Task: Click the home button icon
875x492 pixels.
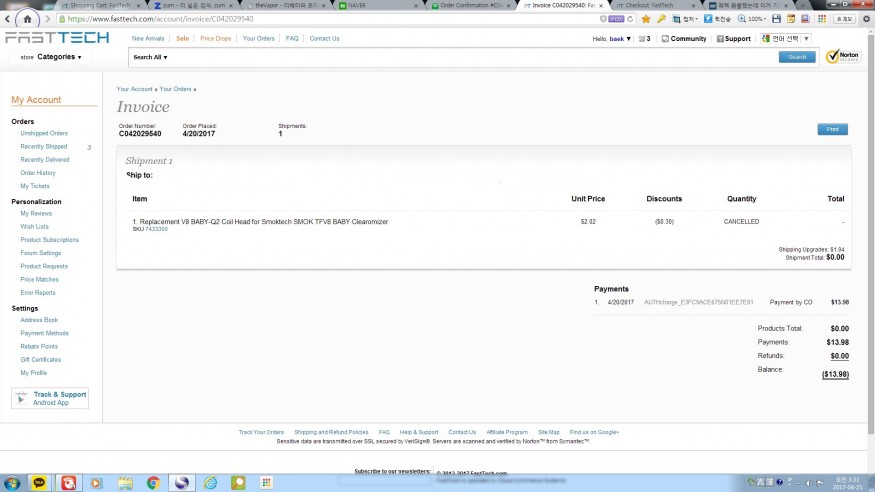Action: click(27, 19)
